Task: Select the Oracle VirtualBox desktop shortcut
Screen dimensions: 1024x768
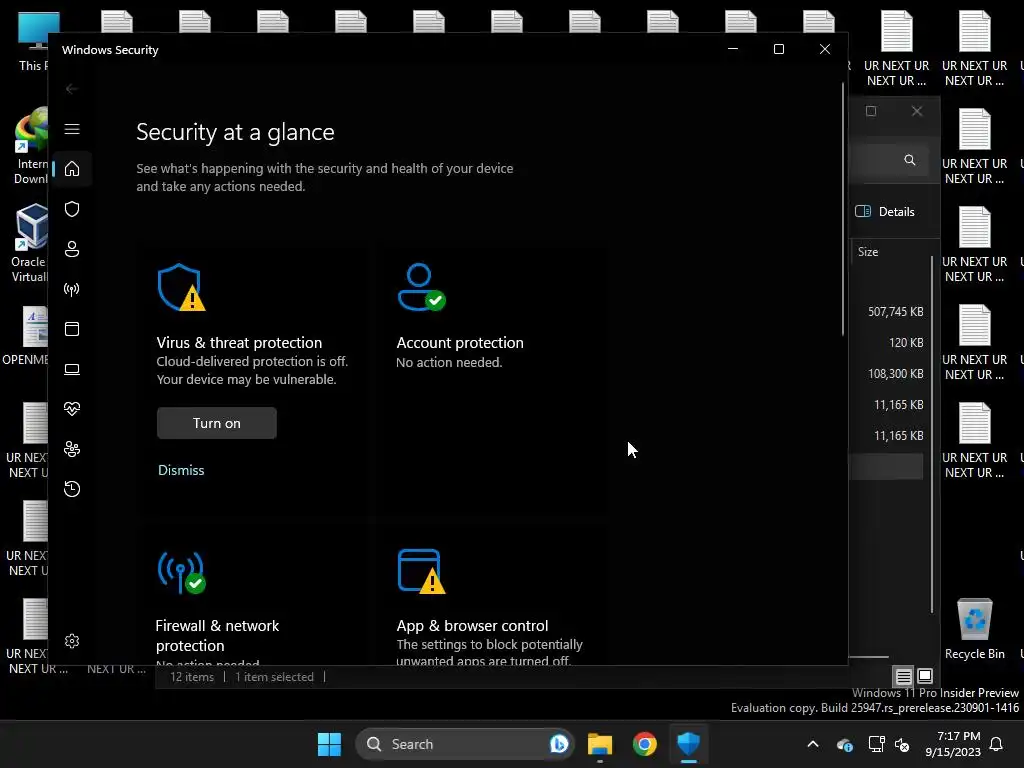Action: 29,243
